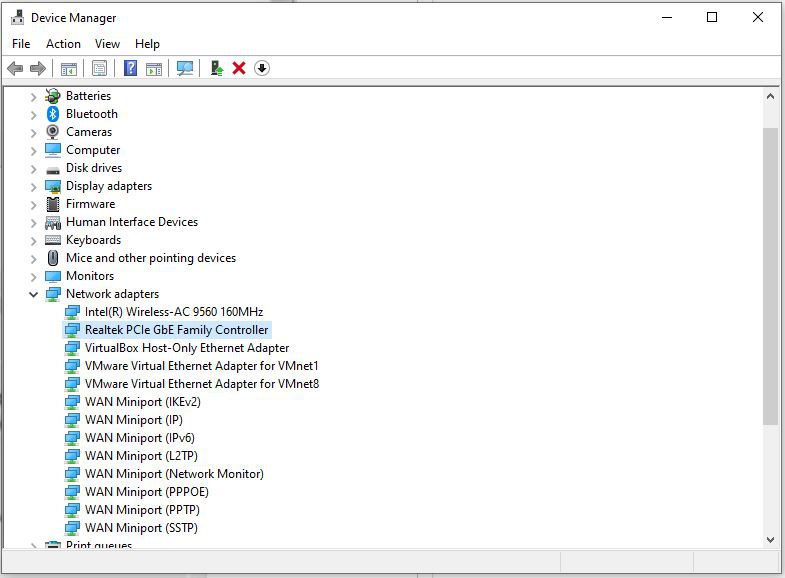The image size is (785, 578).
Task: Expand the Display adapters category
Action: tap(33, 186)
